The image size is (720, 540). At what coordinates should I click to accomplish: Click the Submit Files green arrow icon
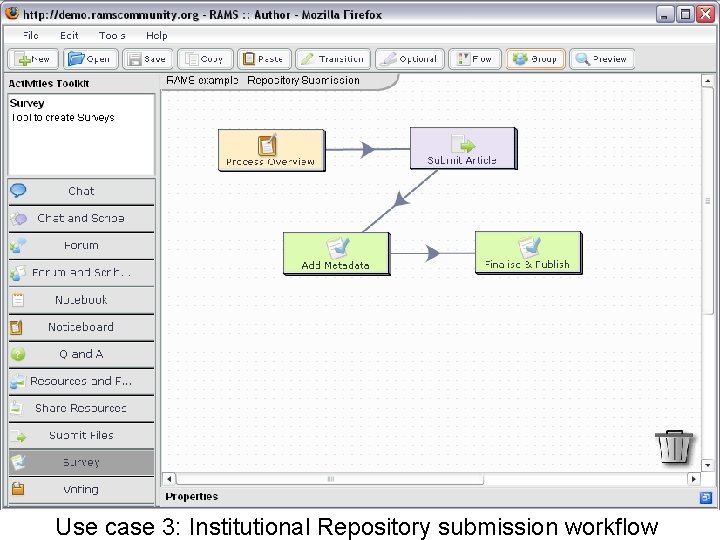(x=18, y=436)
